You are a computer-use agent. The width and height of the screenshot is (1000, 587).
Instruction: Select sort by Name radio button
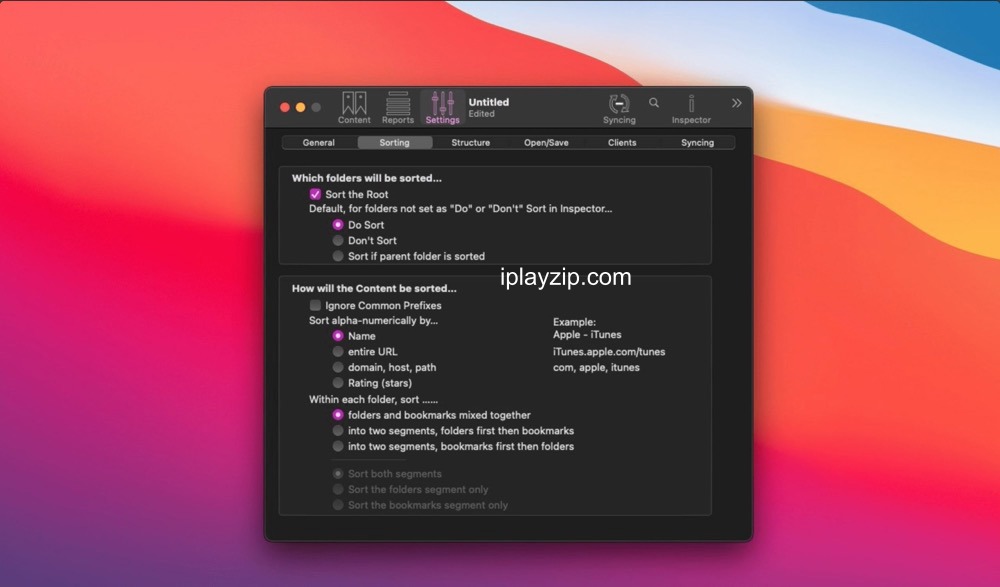[x=338, y=336]
